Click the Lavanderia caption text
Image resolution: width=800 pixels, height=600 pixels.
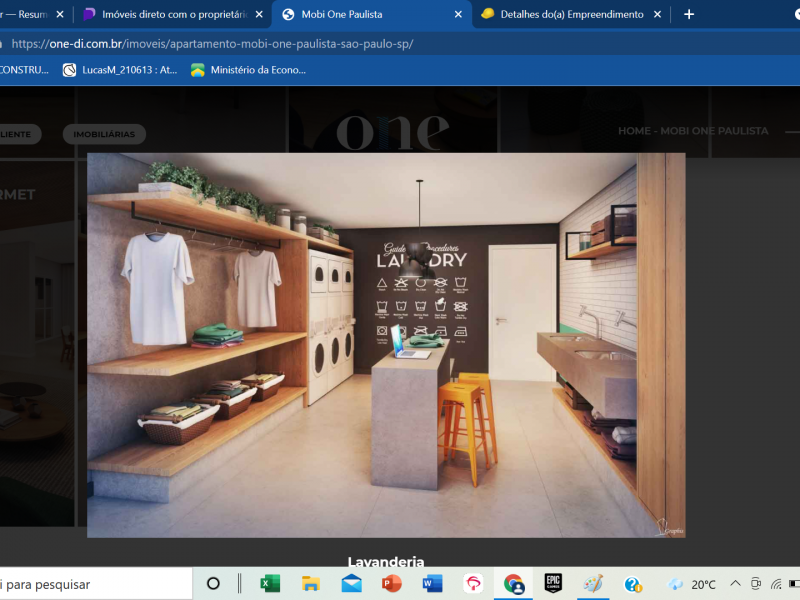point(386,561)
